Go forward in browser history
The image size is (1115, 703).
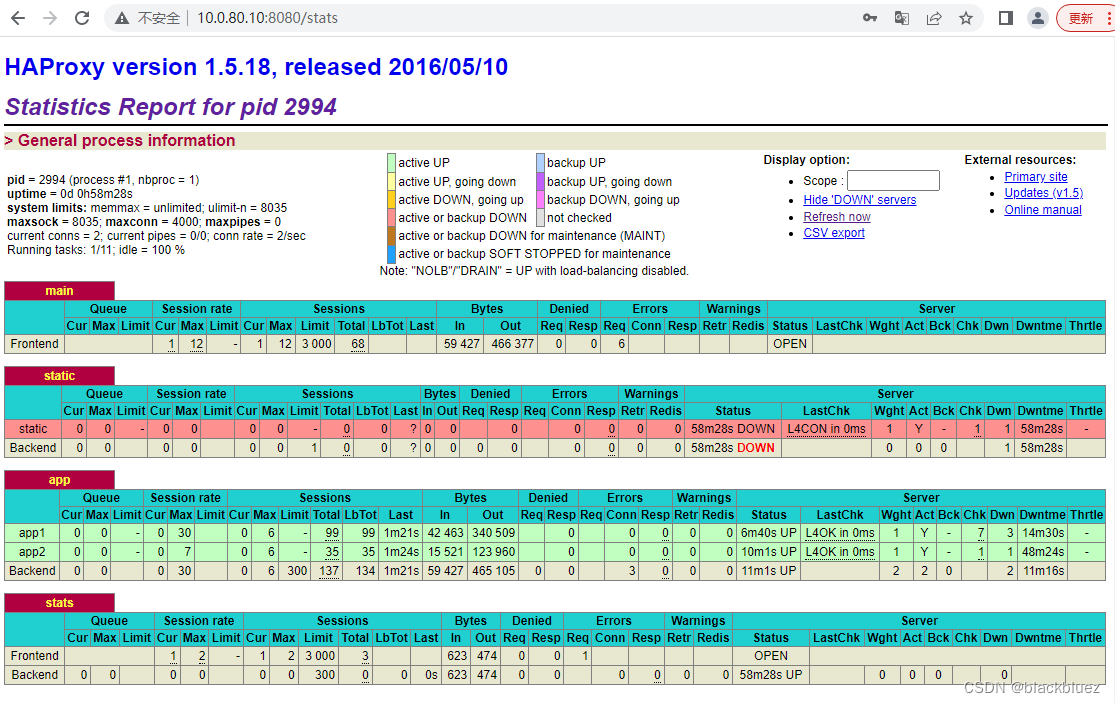[50, 18]
